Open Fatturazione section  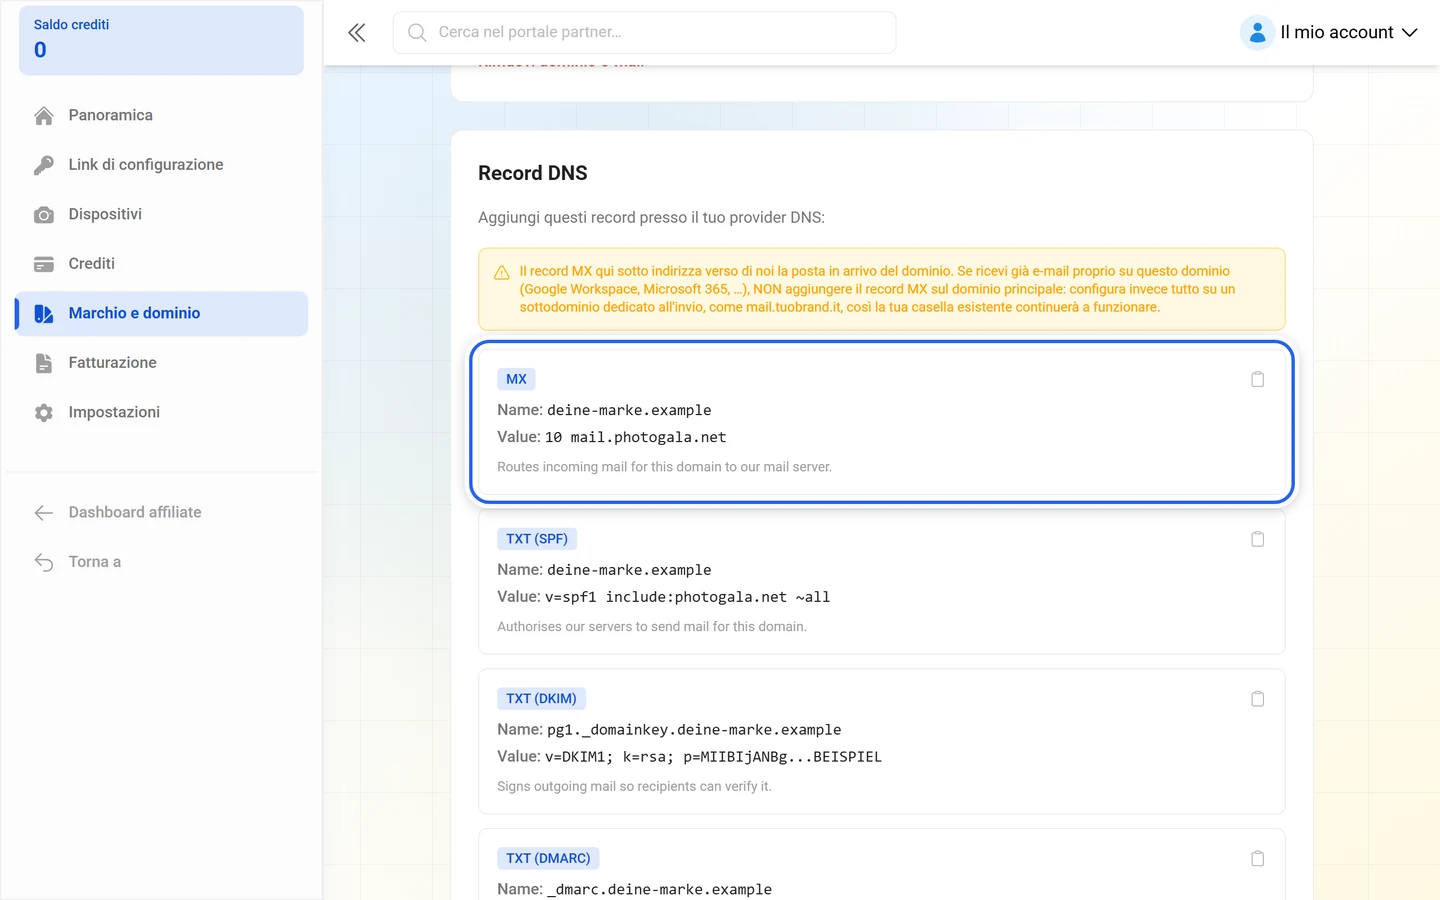[x=161, y=363]
